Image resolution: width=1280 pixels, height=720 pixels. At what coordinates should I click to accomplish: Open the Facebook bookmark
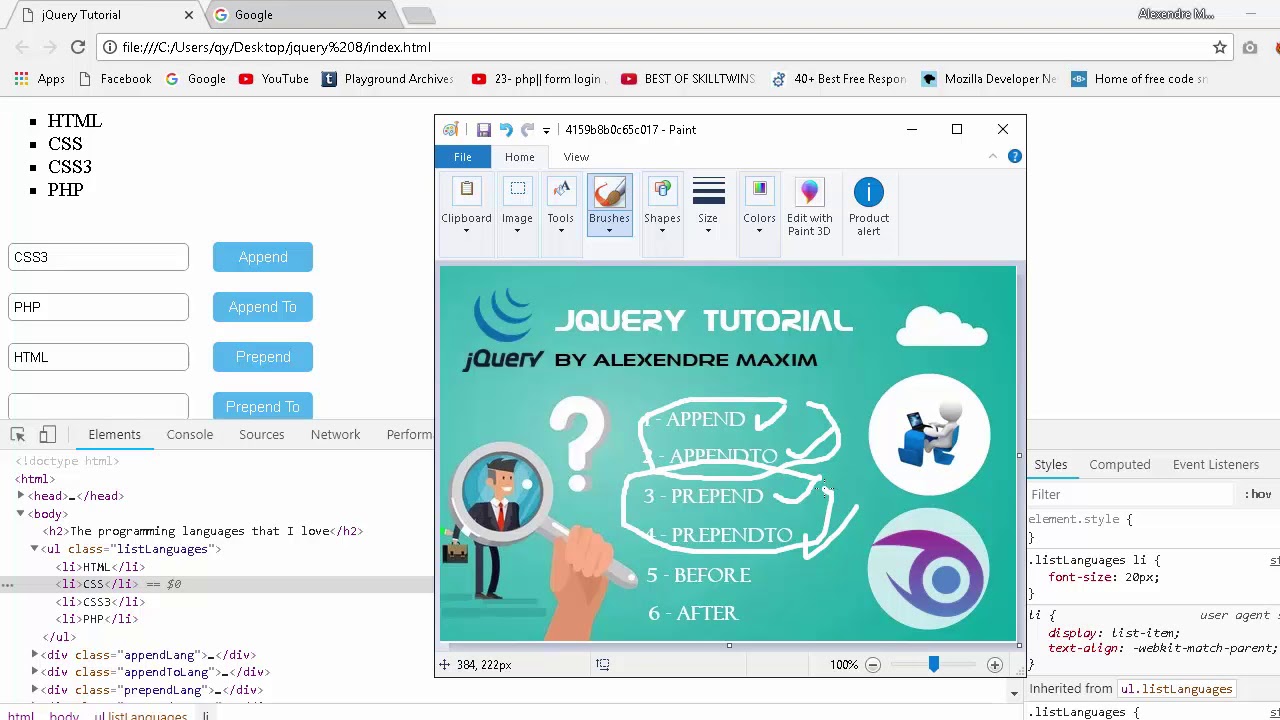coord(115,79)
